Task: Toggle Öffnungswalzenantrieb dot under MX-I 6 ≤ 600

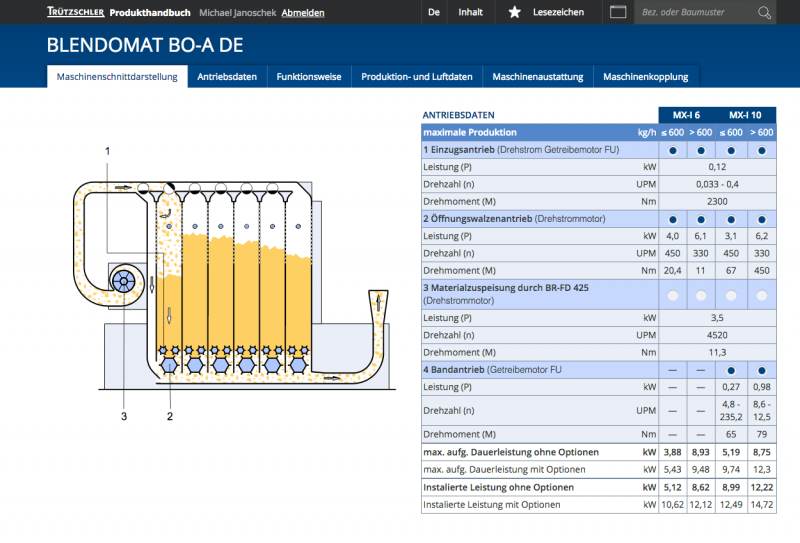Action: pos(673,219)
